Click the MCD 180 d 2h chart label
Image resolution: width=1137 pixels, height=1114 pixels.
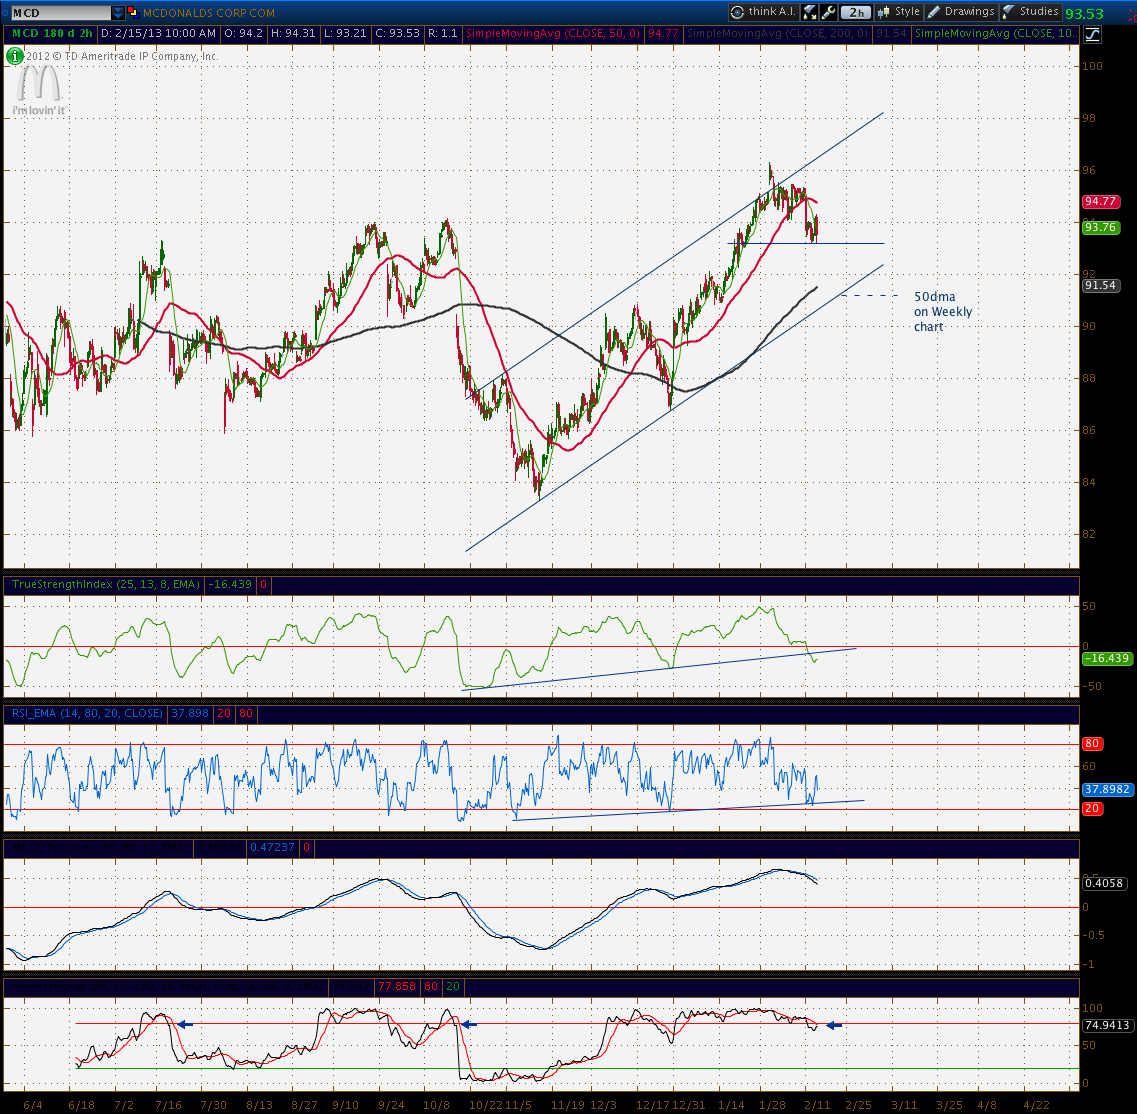(x=51, y=33)
